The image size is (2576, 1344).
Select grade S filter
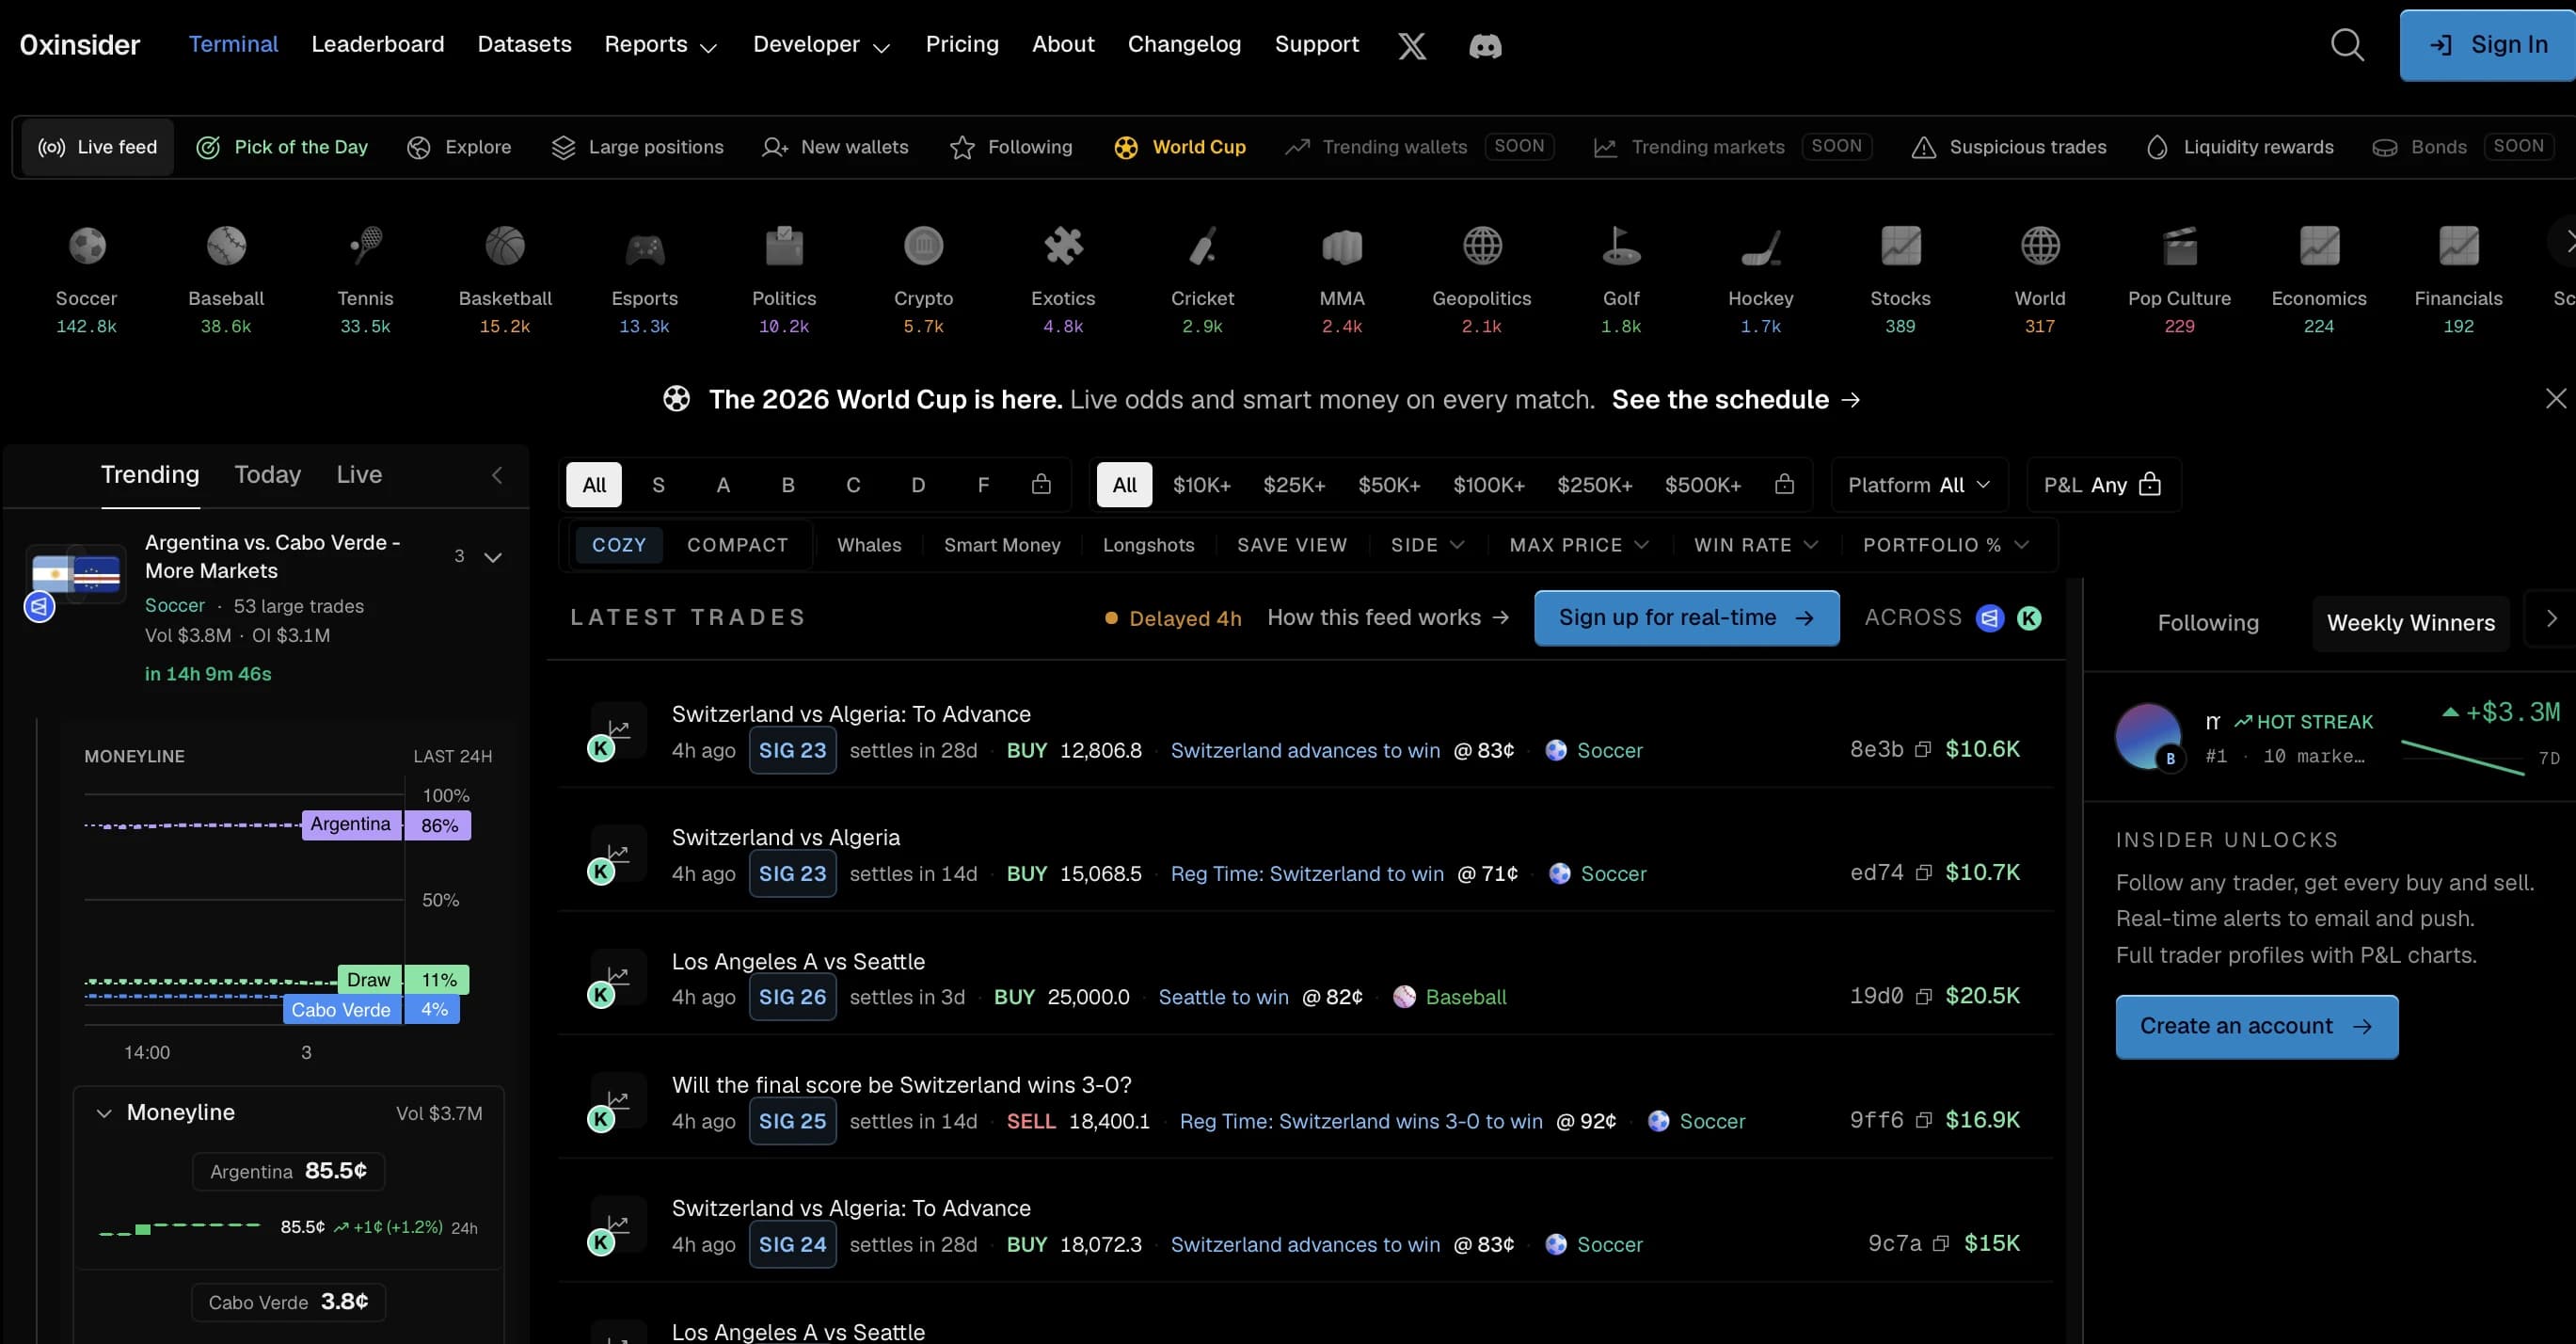(x=658, y=485)
